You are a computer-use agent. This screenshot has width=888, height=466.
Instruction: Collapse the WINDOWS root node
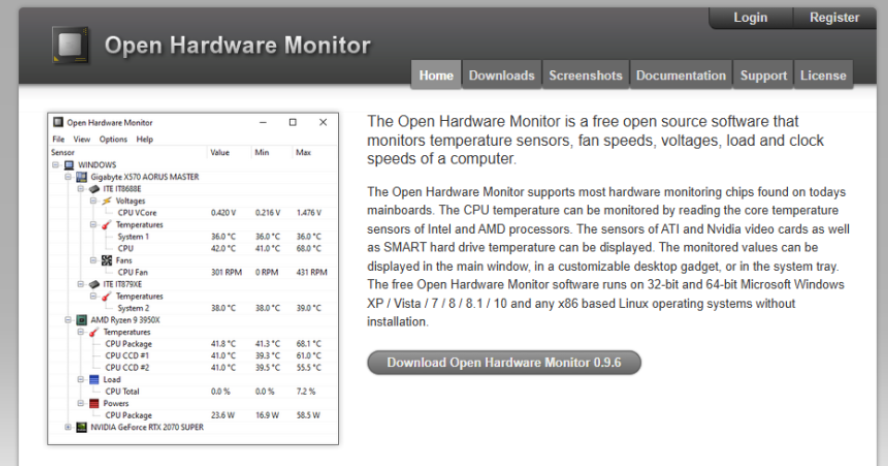[x=56, y=165]
